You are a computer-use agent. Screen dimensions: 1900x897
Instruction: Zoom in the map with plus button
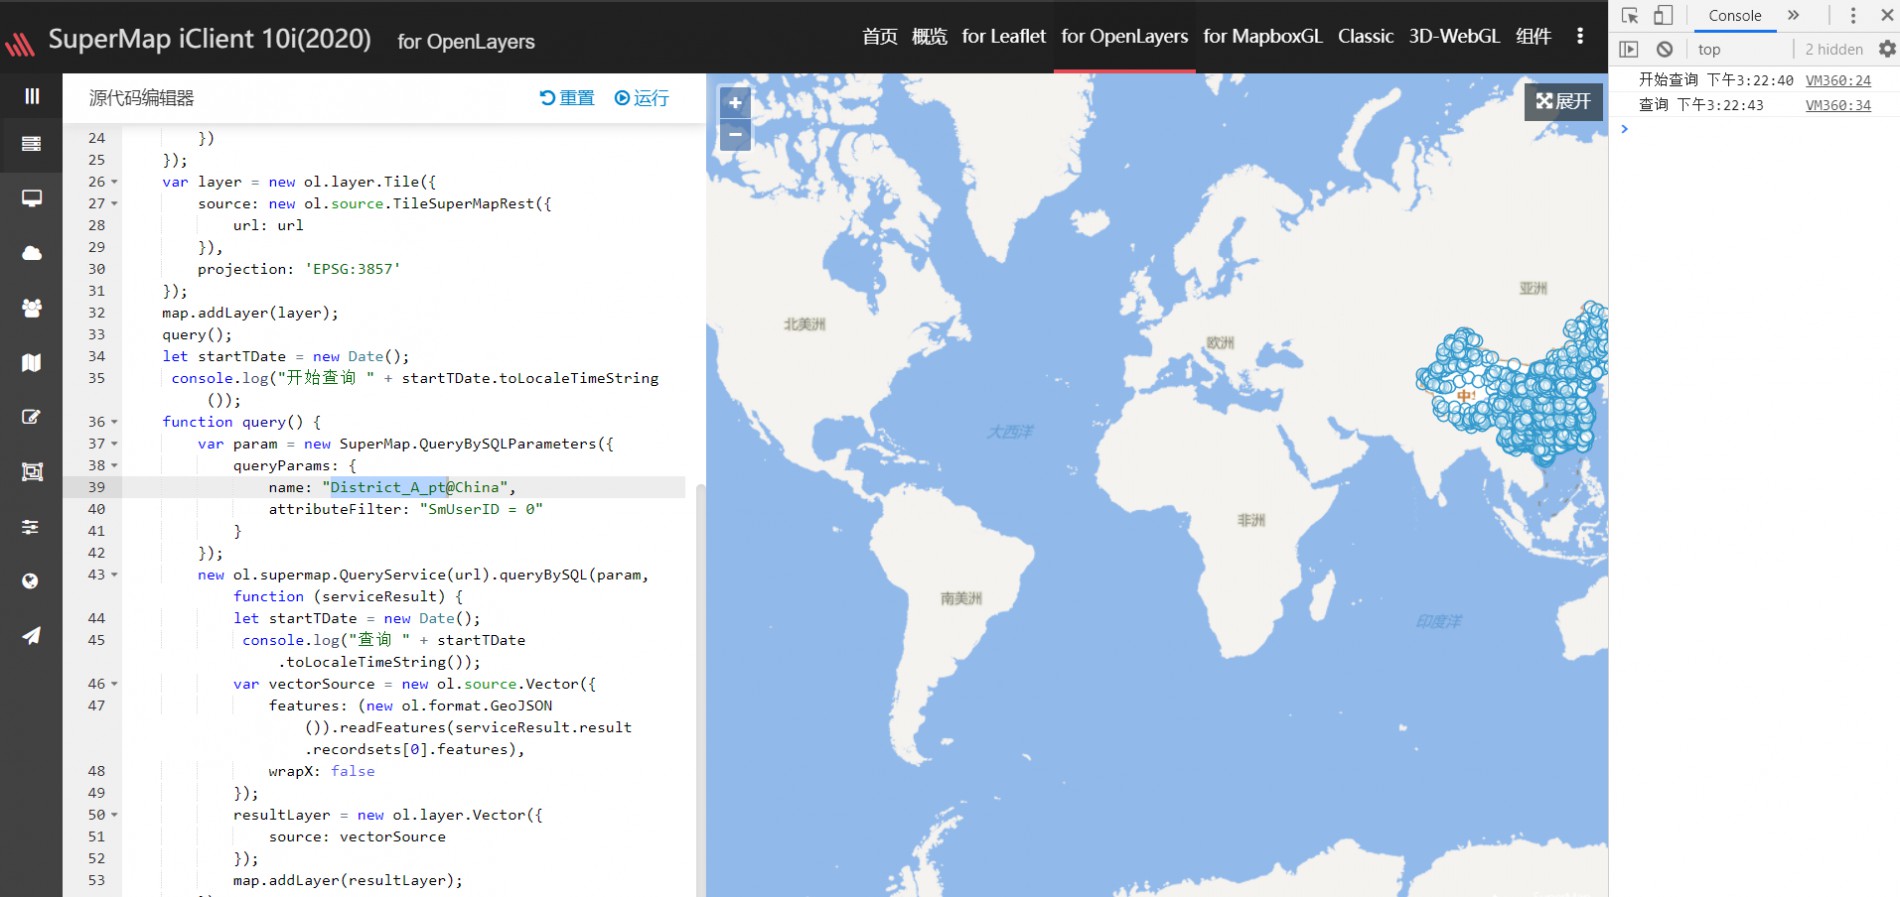735,102
